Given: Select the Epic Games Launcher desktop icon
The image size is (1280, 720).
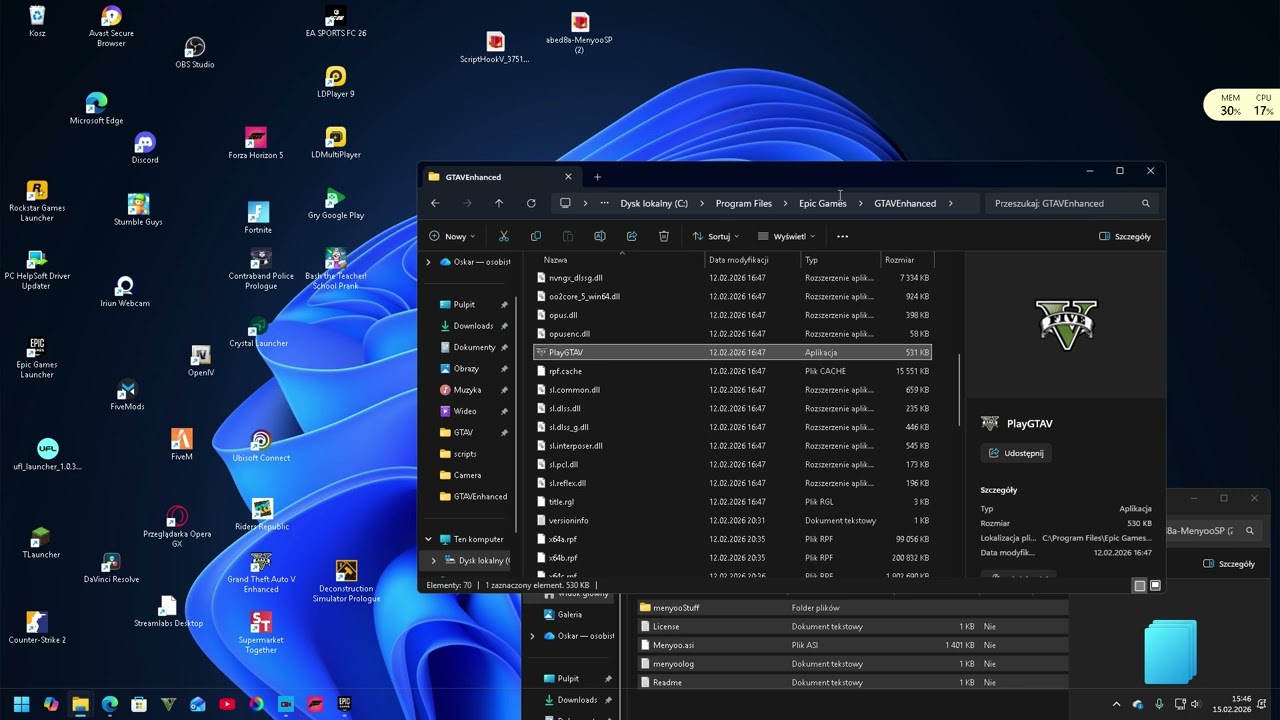Looking at the screenshot, I should point(37,358).
